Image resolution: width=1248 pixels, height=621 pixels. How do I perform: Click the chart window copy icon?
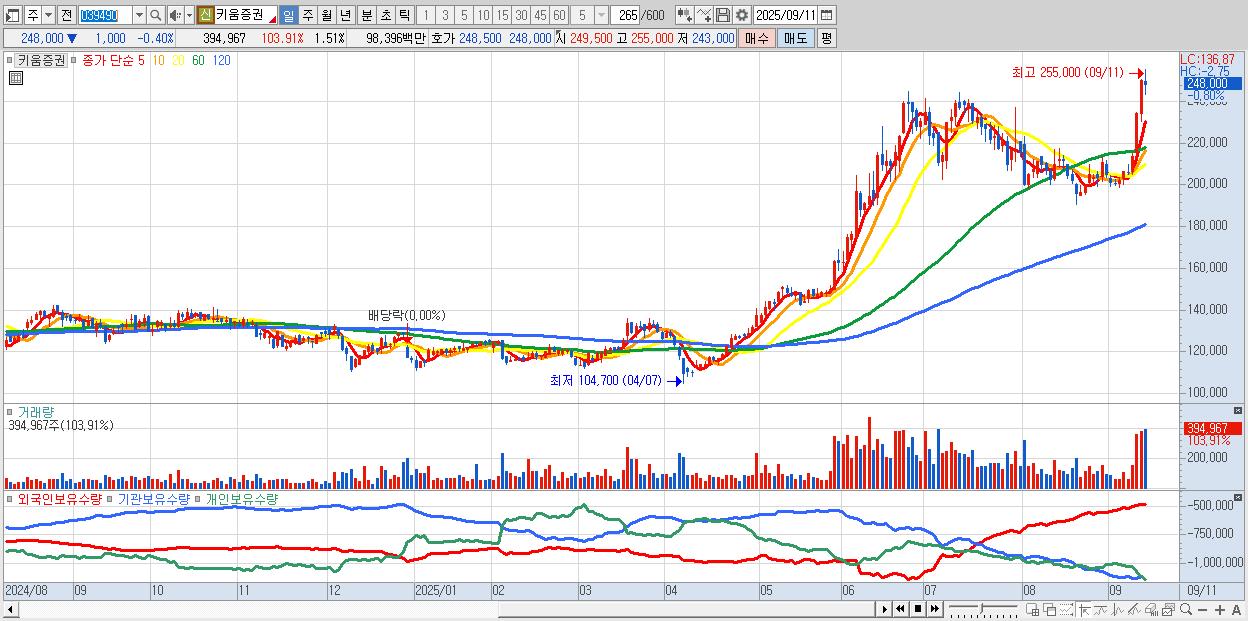click(x=1168, y=609)
